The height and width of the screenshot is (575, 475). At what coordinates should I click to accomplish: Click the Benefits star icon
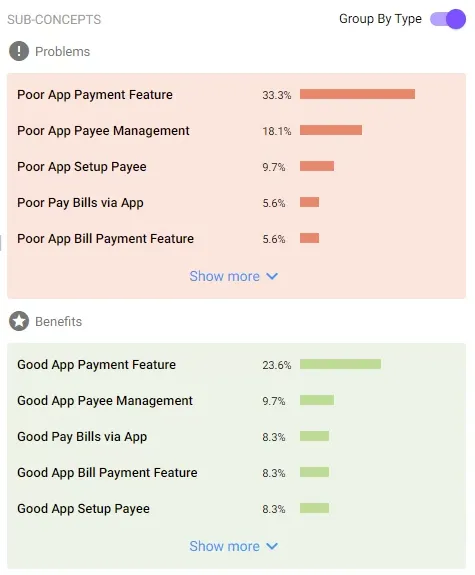tap(19, 321)
